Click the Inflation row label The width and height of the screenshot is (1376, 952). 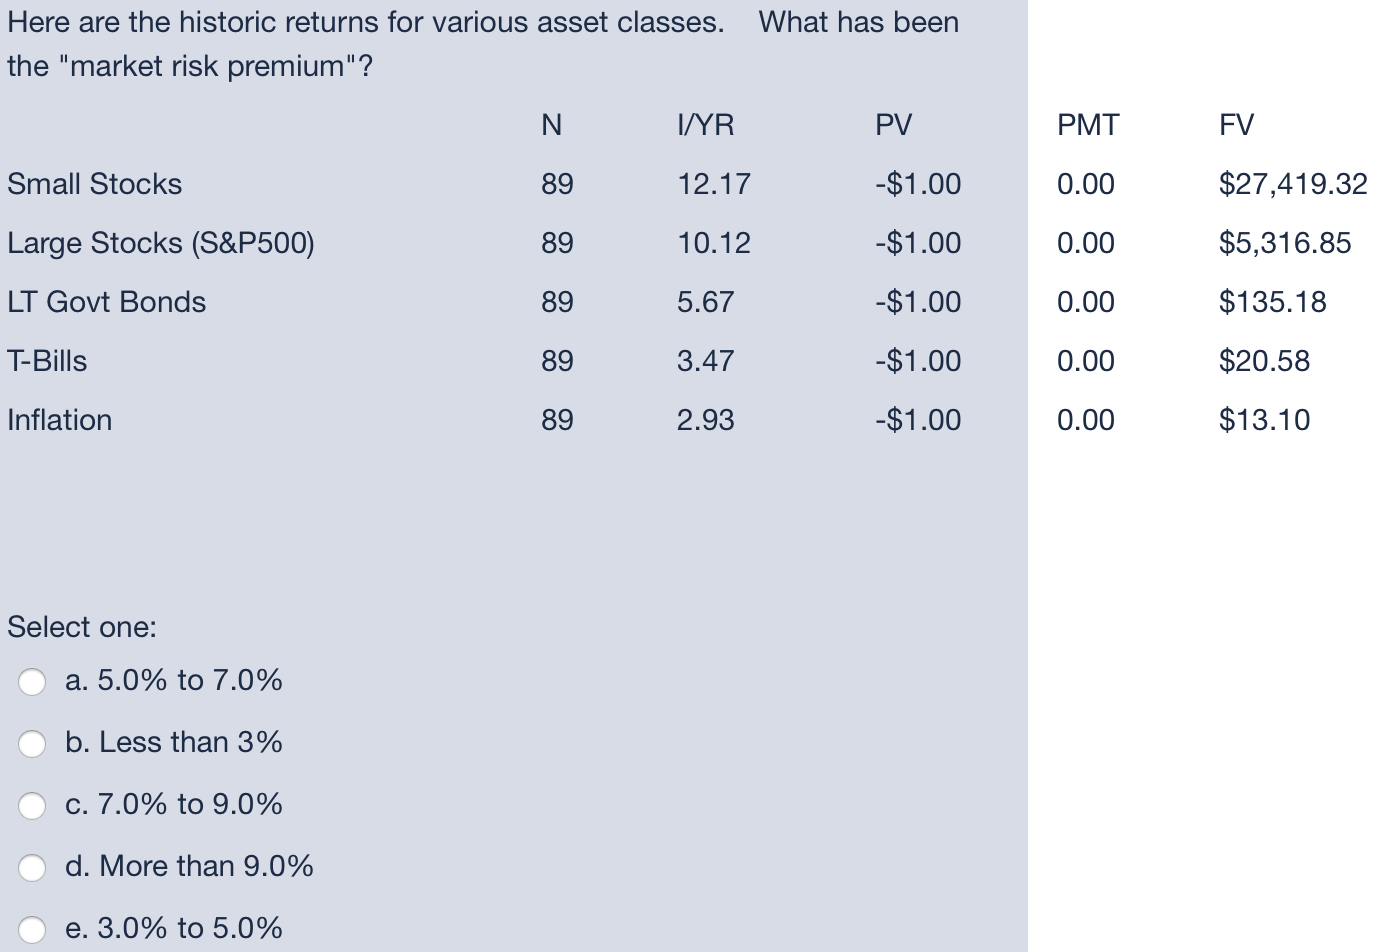[59, 420]
